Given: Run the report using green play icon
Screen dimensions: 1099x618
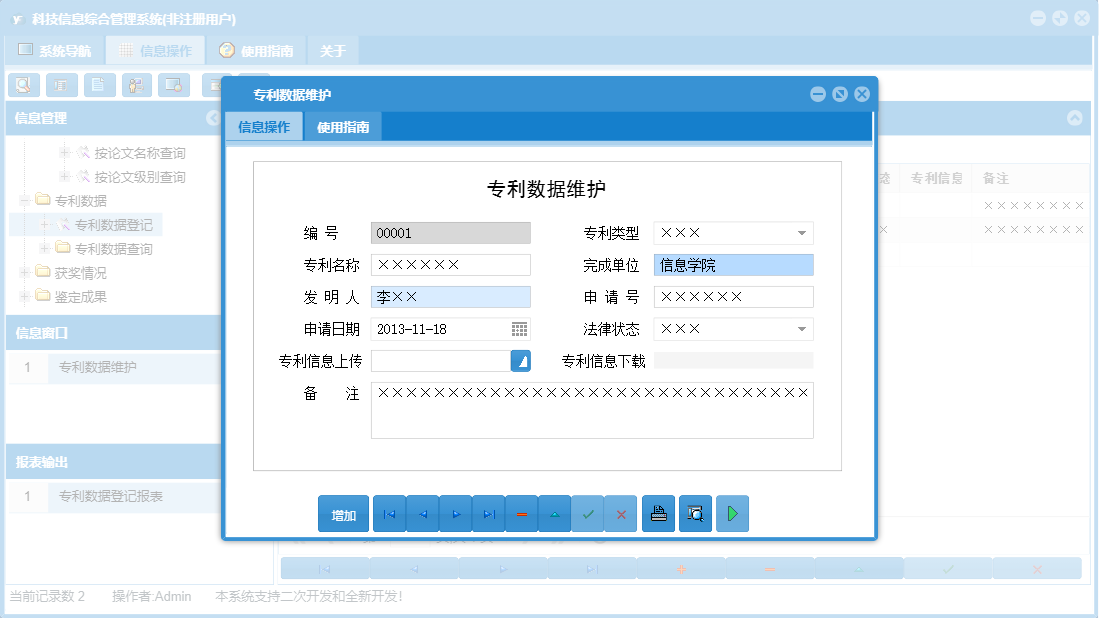Looking at the screenshot, I should coord(732,513).
